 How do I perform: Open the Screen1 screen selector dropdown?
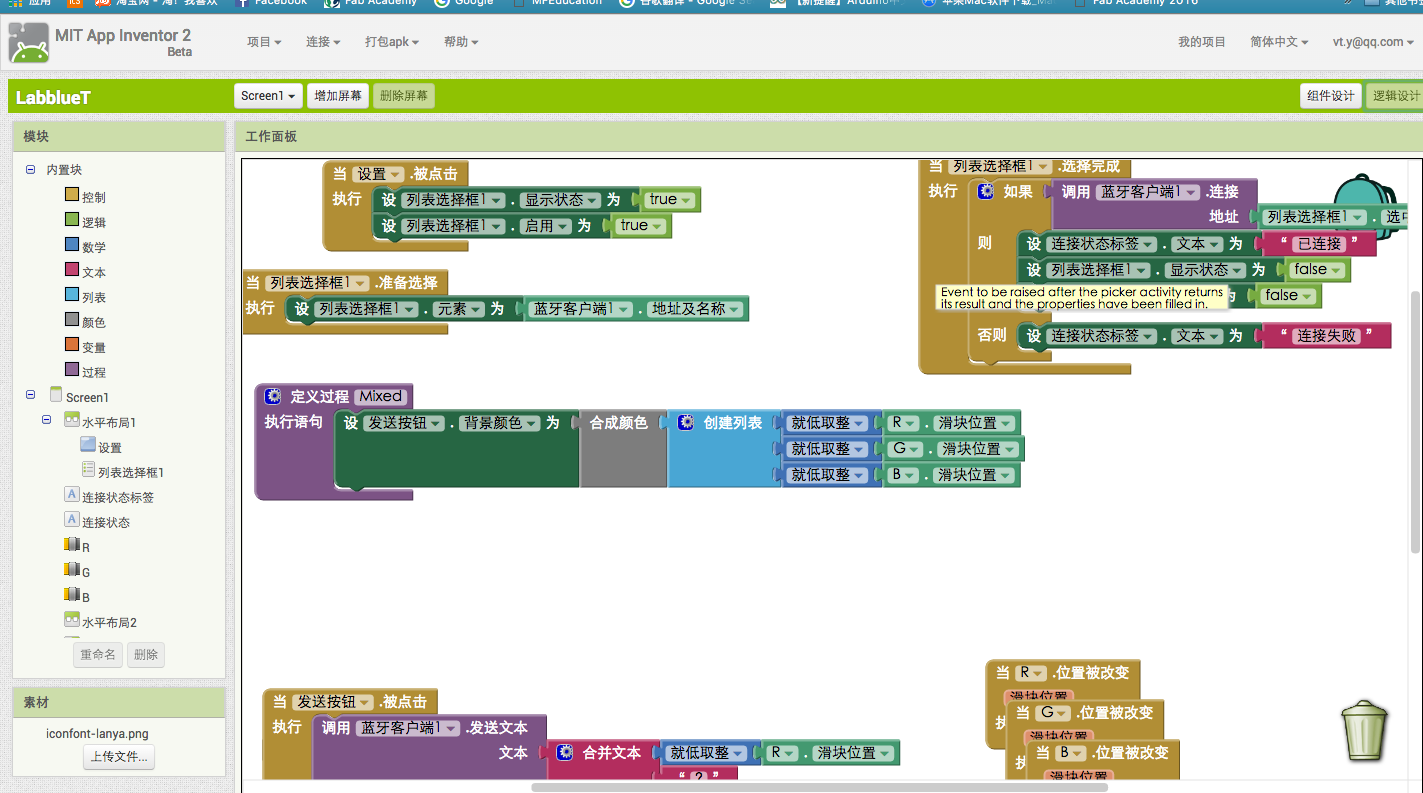tap(268, 96)
